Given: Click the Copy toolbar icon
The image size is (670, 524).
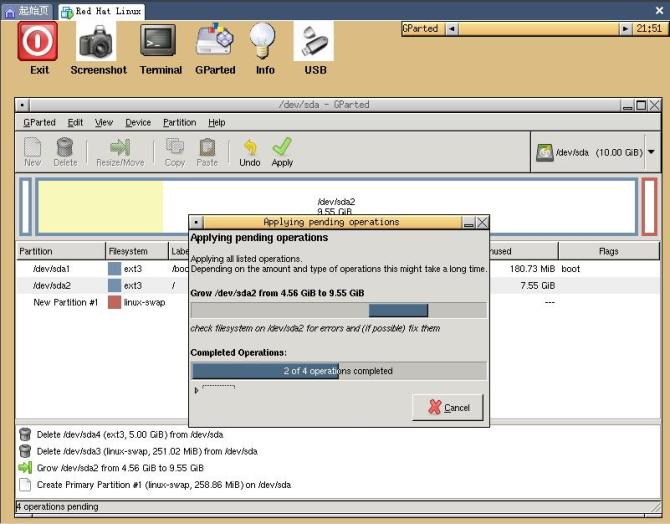Looking at the screenshot, I should [175, 146].
